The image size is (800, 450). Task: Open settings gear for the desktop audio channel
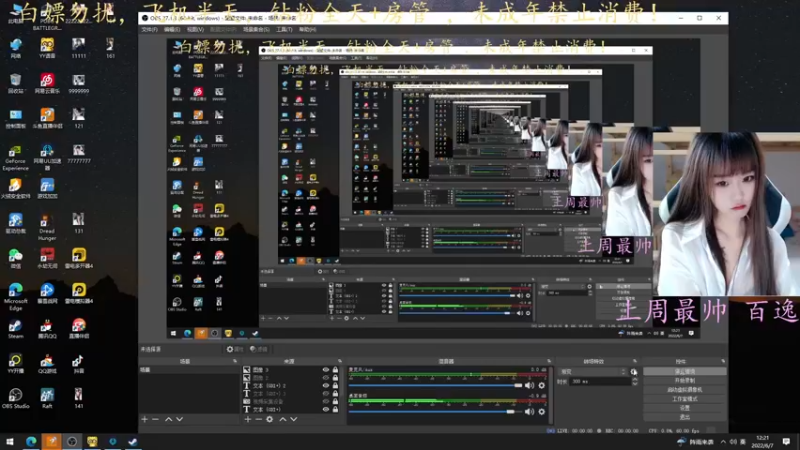541,412
